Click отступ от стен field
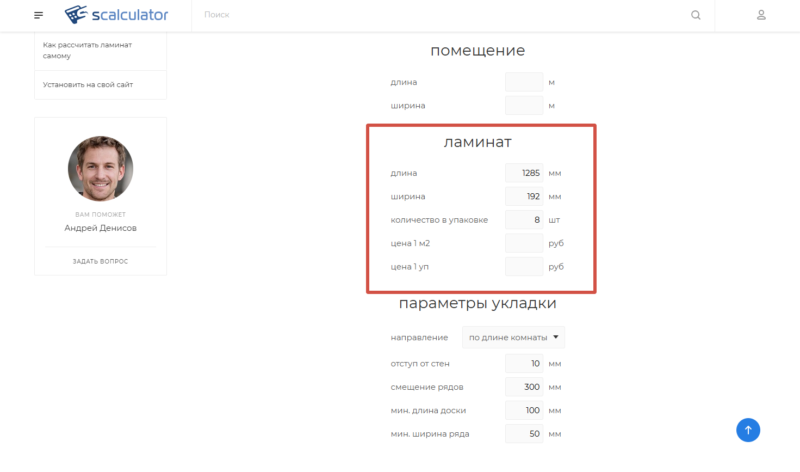800x472 pixels. (x=524, y=364)
